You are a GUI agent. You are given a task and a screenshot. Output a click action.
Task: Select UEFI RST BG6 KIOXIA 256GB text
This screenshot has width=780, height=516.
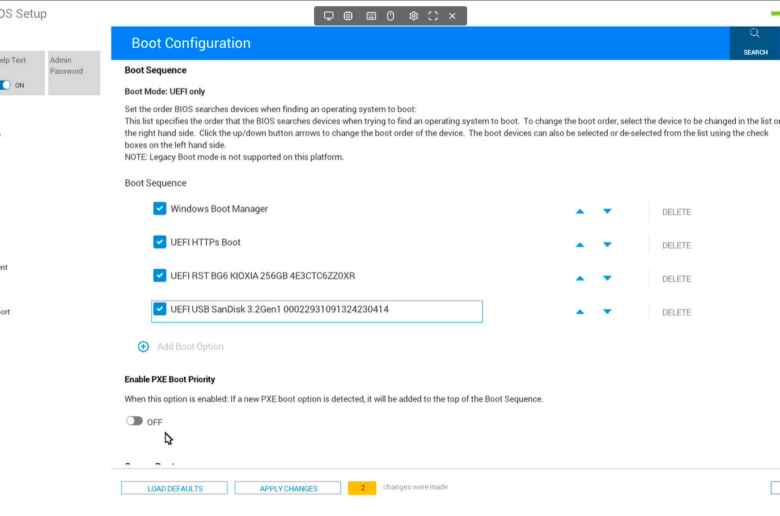[x=263, y=276]
